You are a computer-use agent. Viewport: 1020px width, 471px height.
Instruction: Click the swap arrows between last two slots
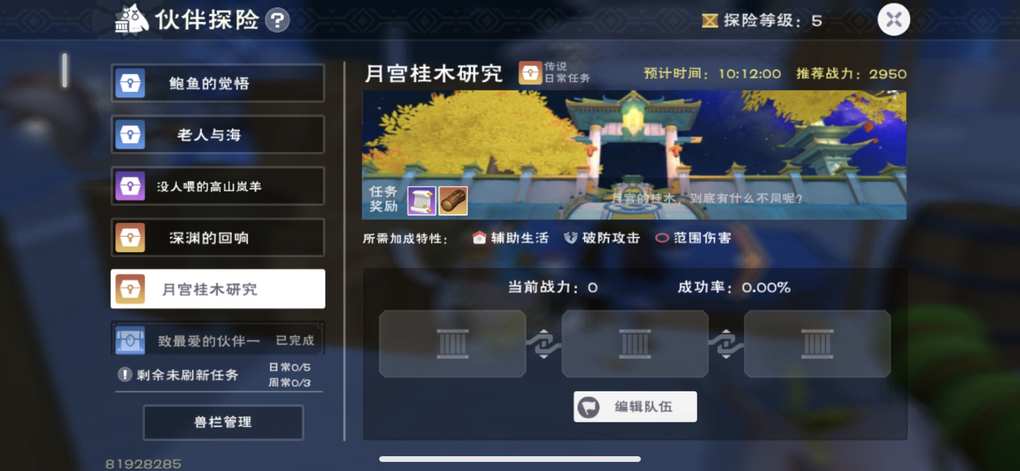coord(726,344)
